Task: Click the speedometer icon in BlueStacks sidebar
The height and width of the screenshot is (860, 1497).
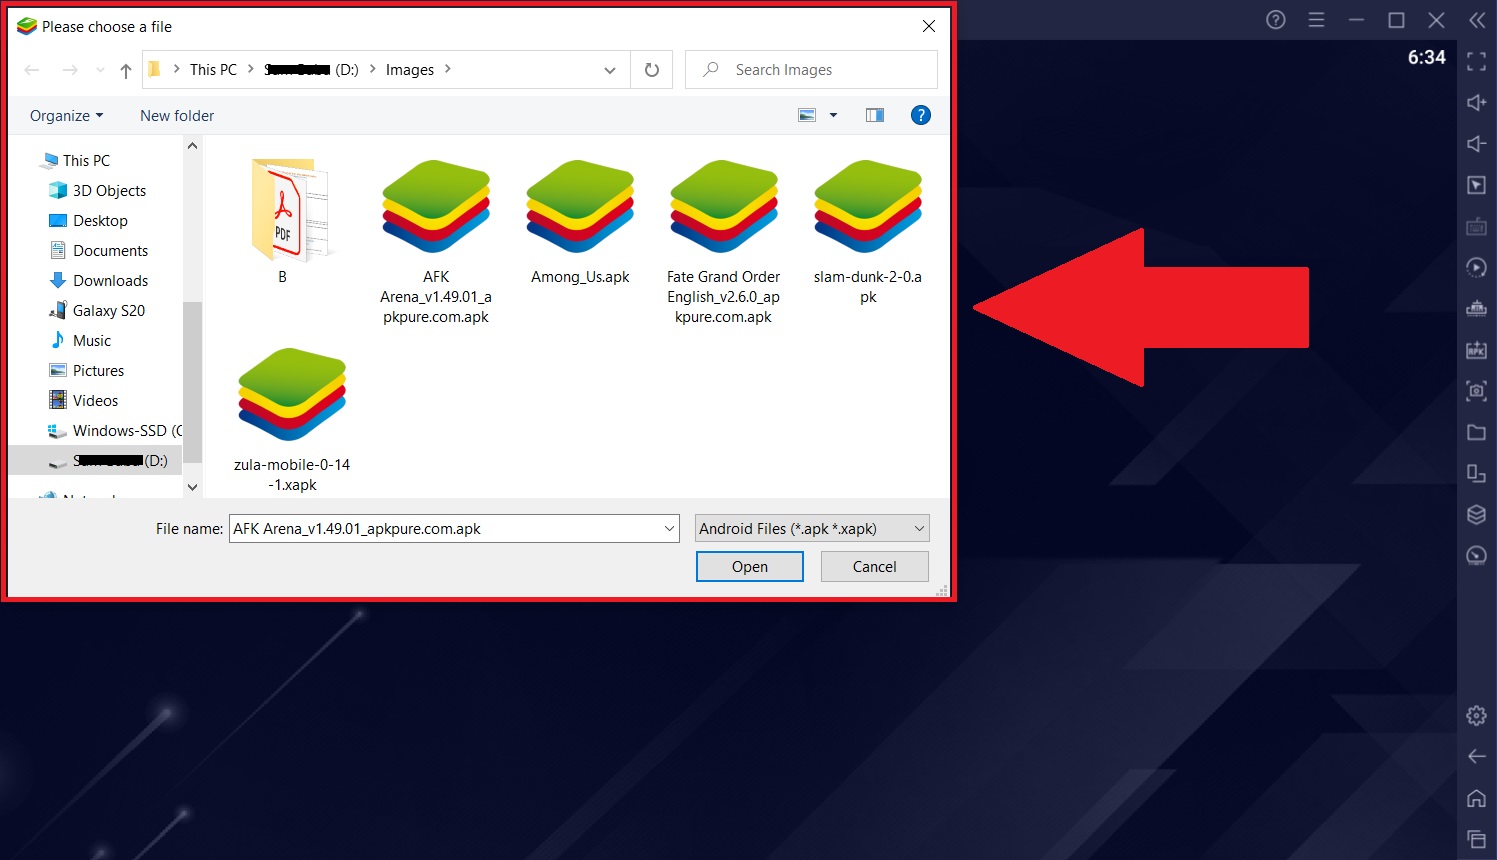Action: click(x=1476, y=556)
